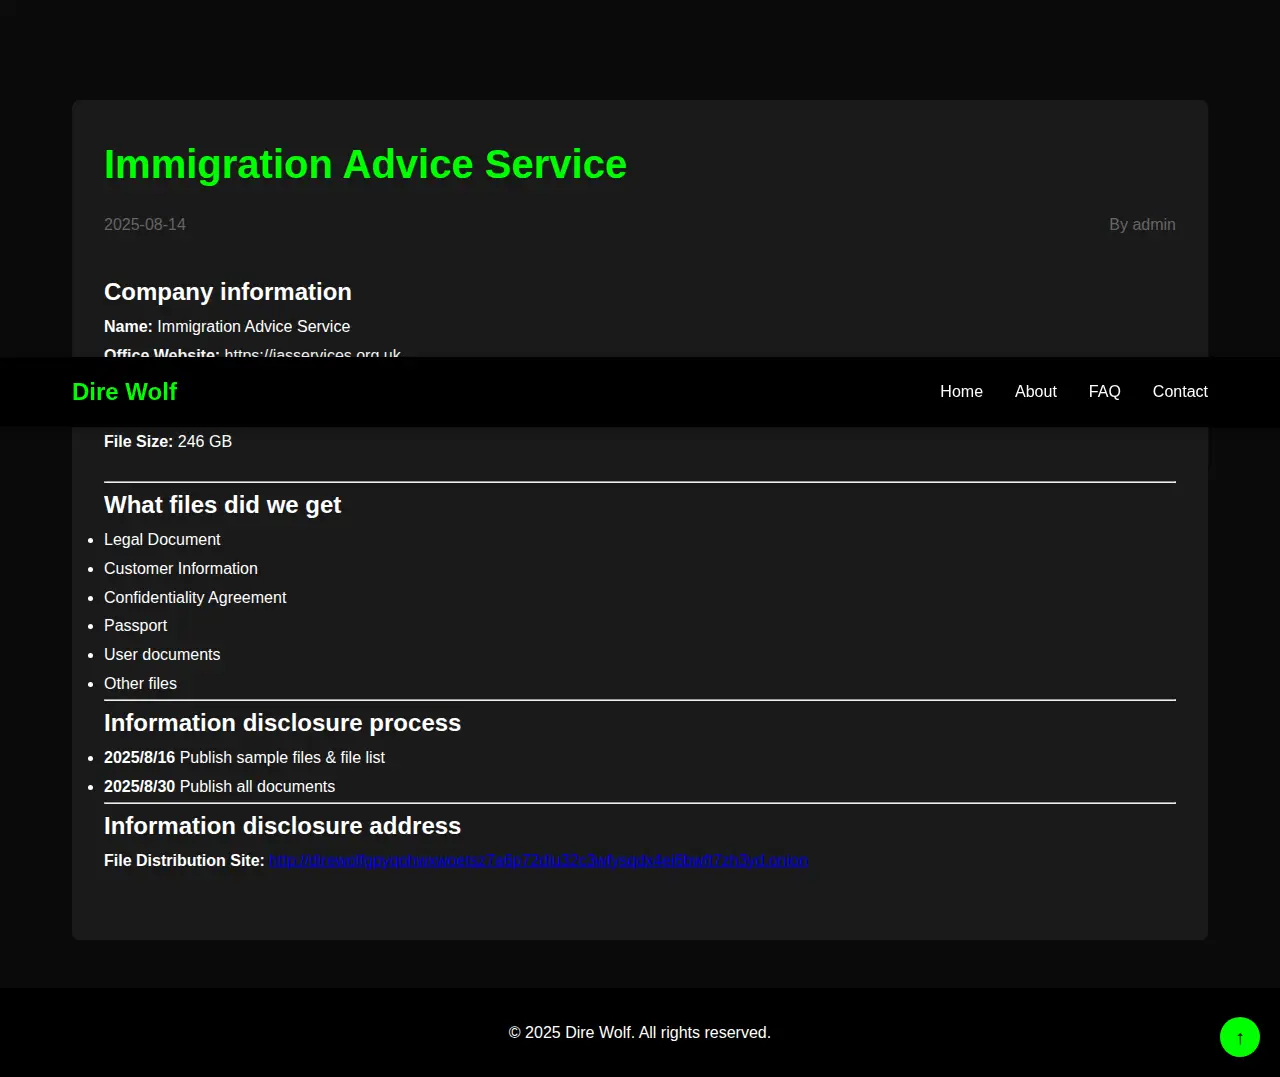Select Contact in the navigation bar
The image size is (1280, 1077).
[1180, 392]
